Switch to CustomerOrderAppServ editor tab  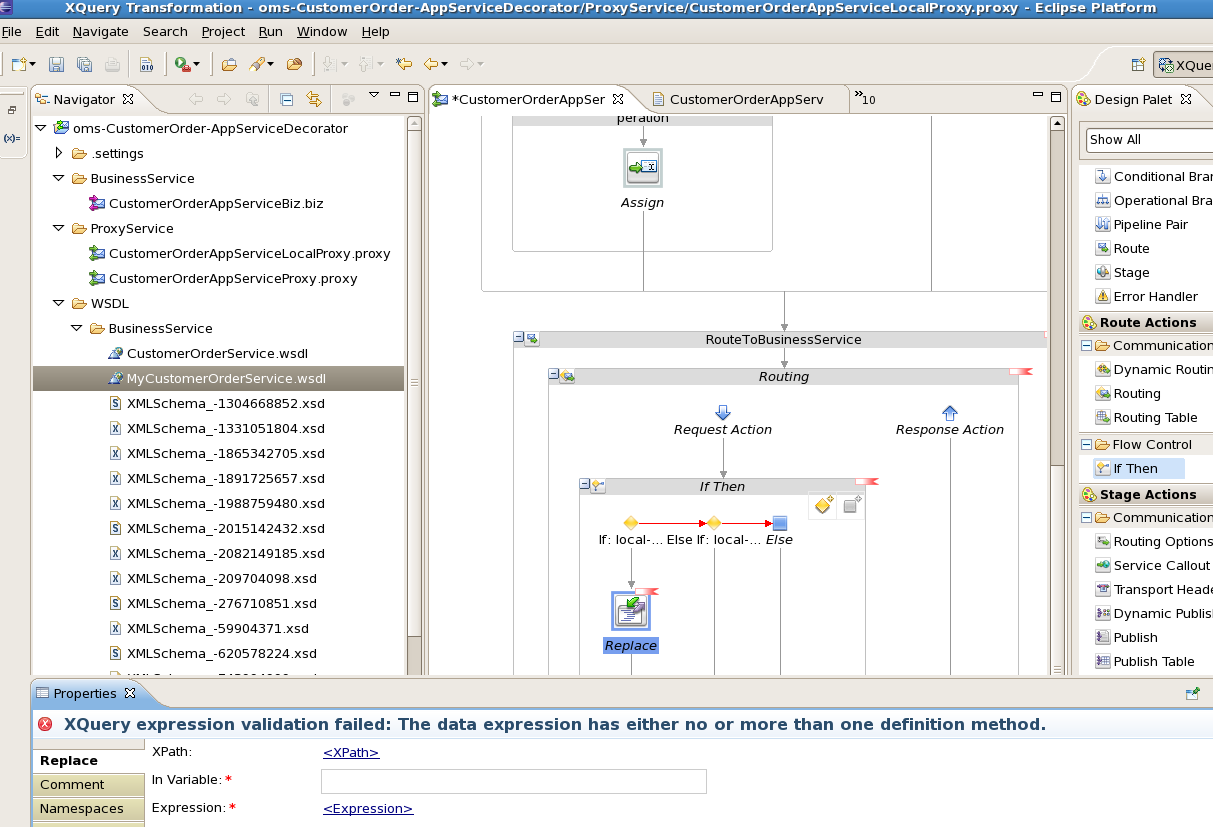pos(745,99)
